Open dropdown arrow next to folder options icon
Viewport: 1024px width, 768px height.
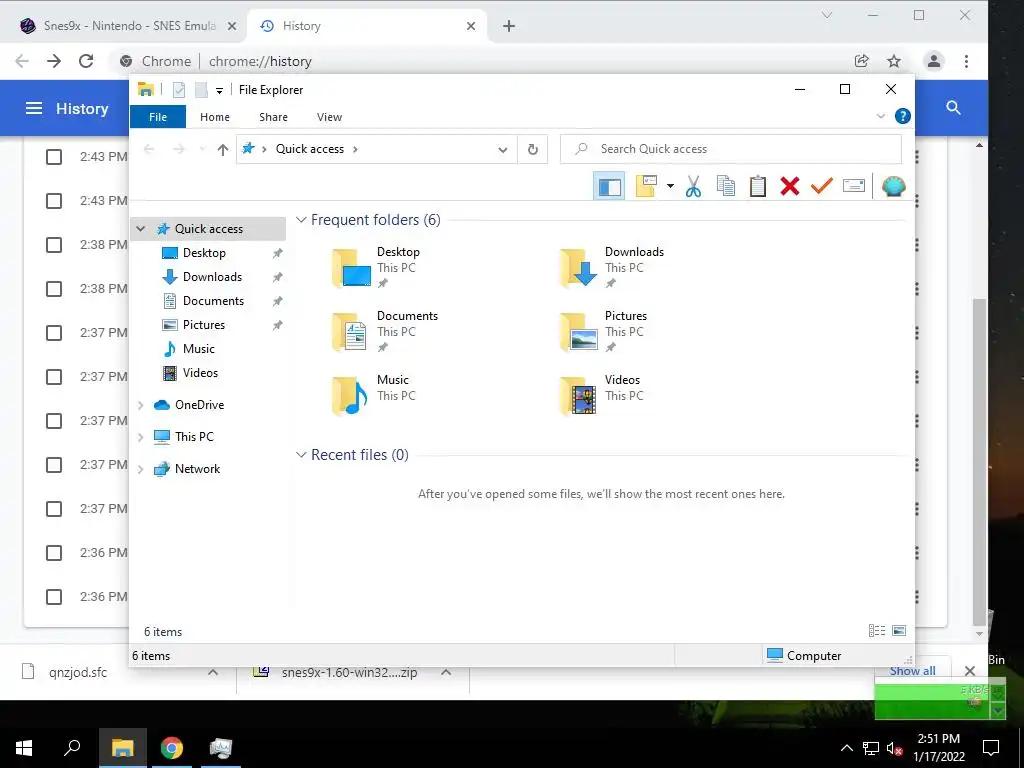pos(670,187)
